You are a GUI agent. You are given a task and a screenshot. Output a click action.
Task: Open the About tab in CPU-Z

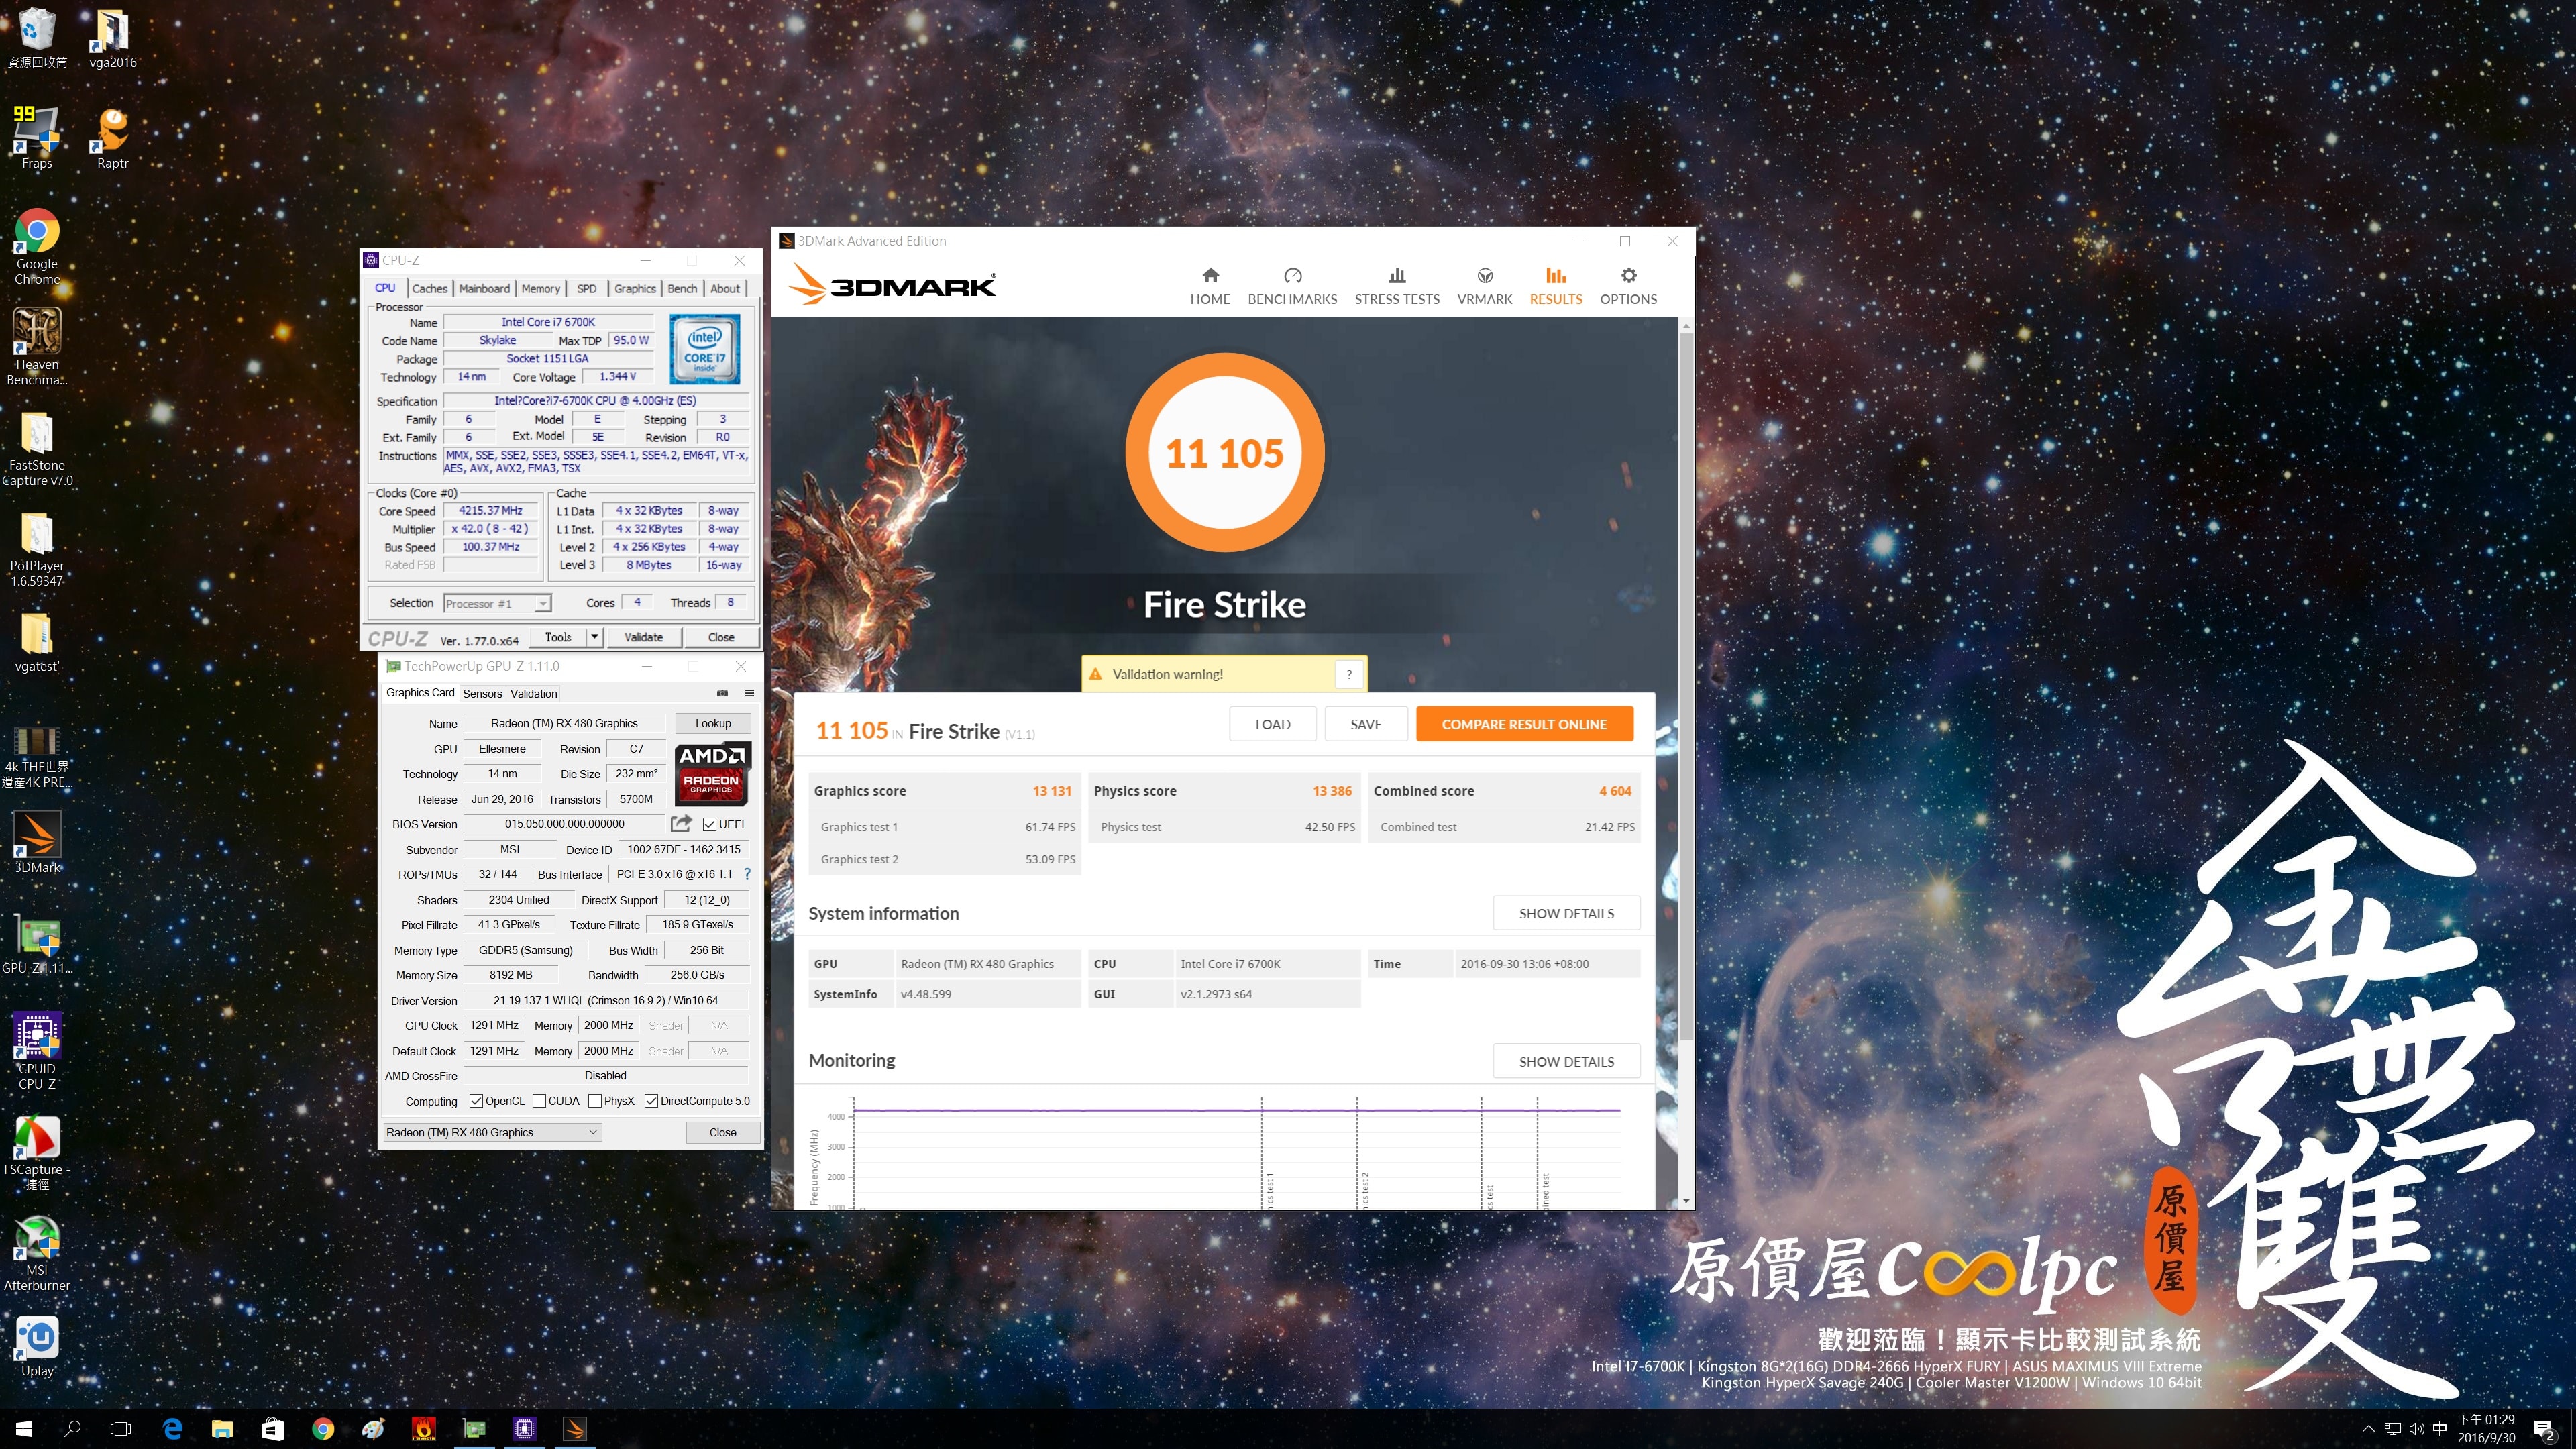pyautogui.click(x=725, y=288)
